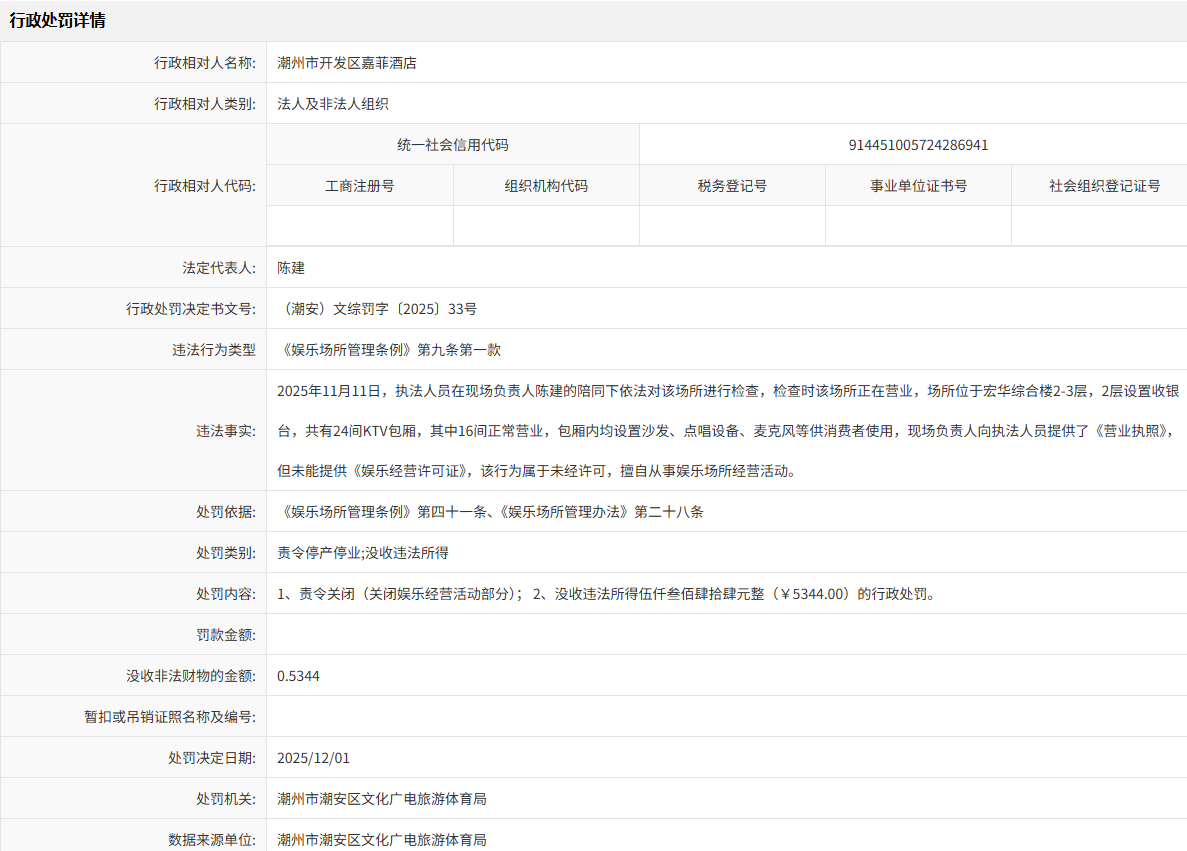Select the hotel name 潮州市开发区嘉菲酒店

[x=347, y=62]
